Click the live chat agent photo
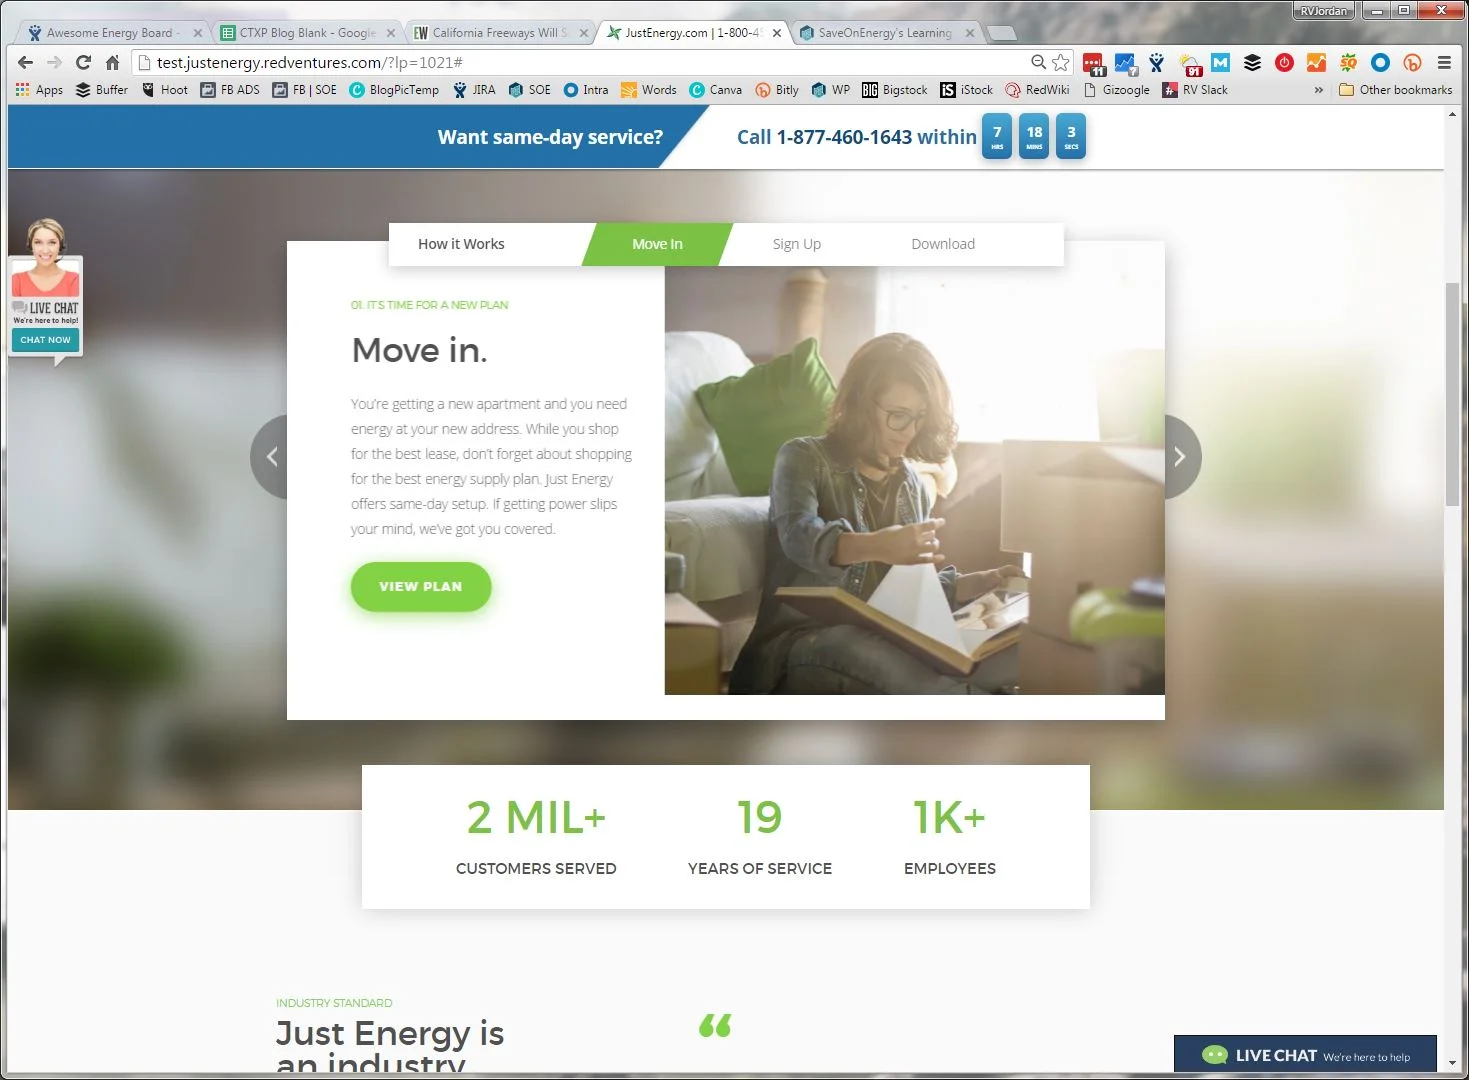 pyautogui.click(x=45, y=257)
